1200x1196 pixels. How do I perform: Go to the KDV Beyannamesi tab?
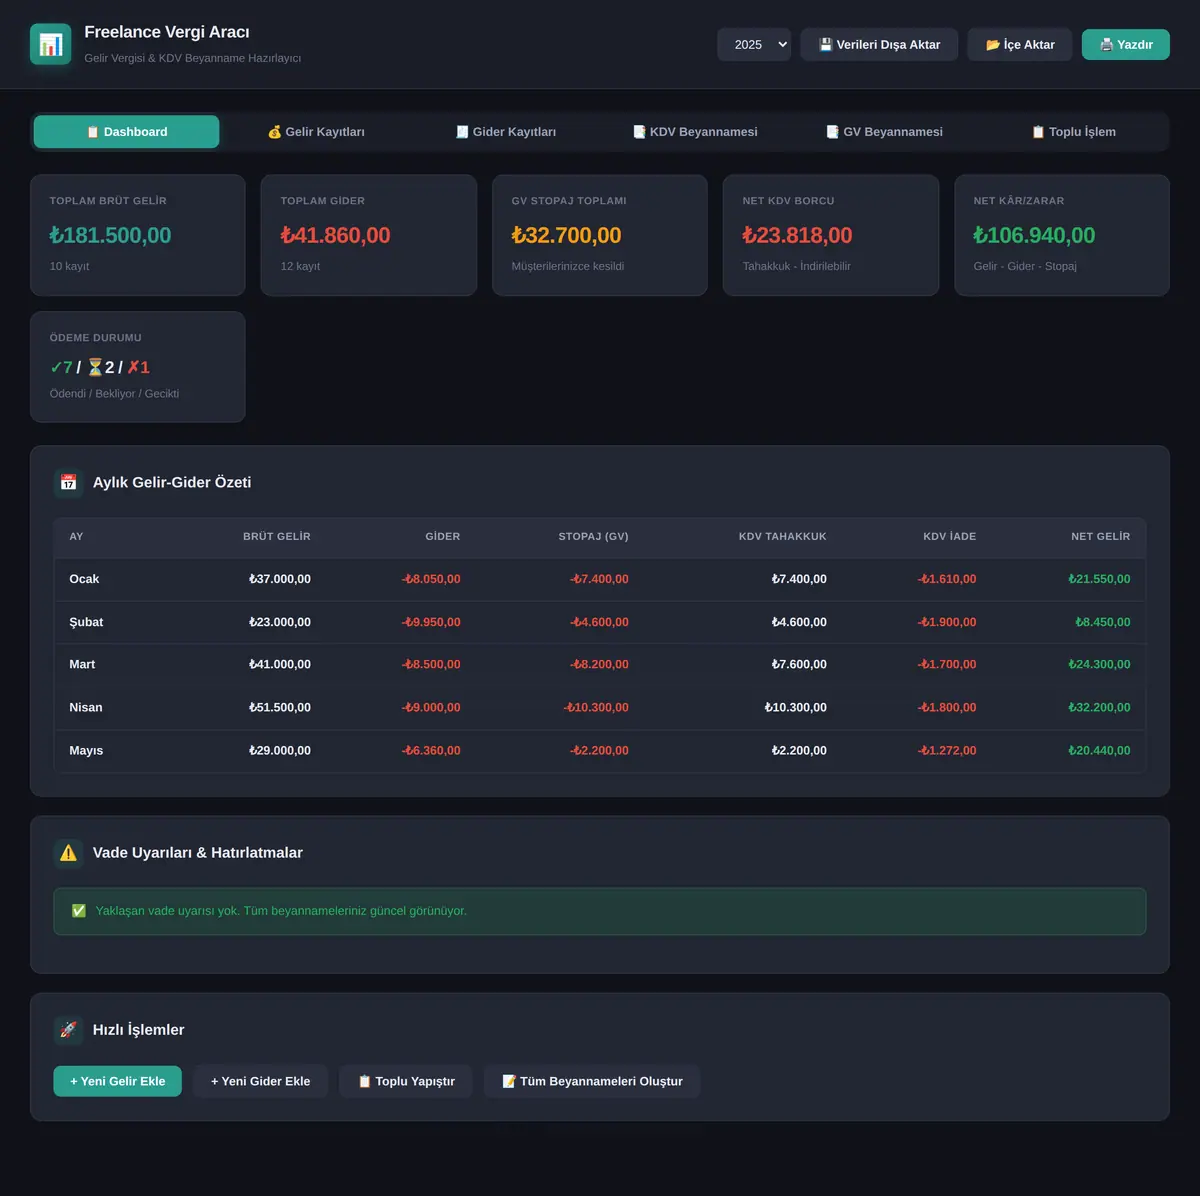click(695, 132)
